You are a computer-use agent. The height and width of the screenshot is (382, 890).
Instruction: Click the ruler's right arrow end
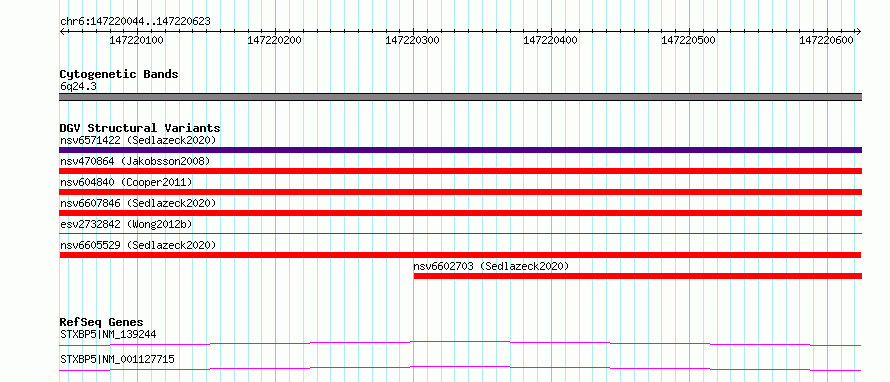859,31
